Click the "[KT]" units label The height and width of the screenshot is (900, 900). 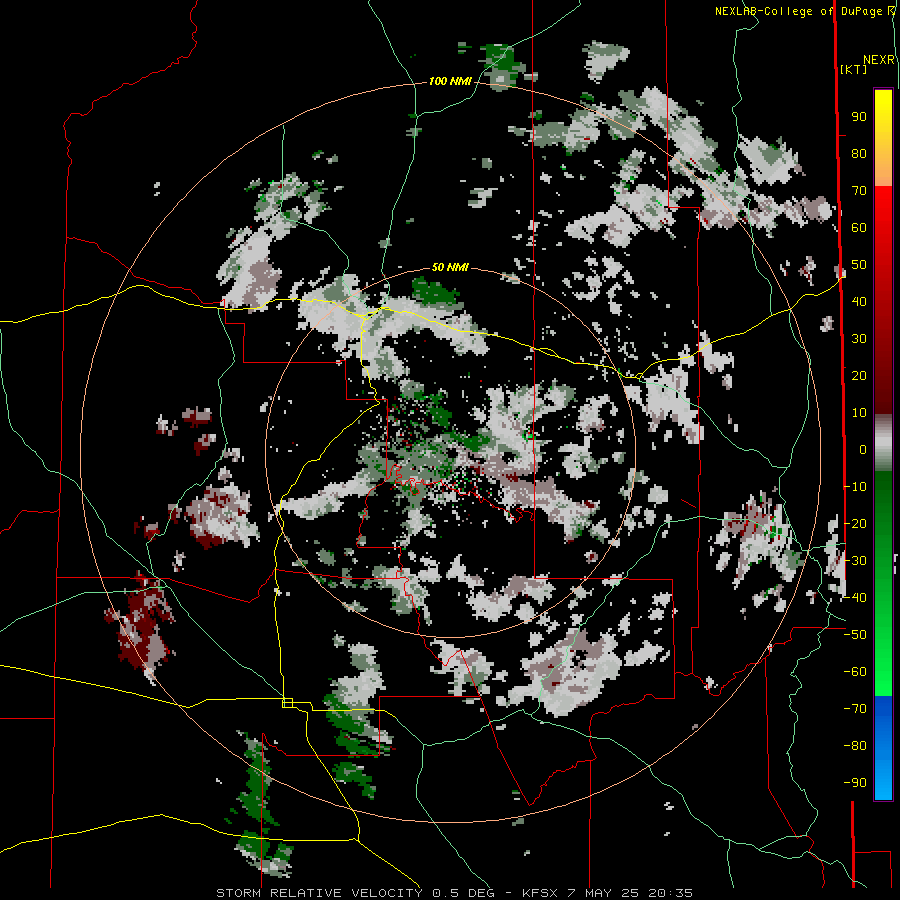[x=854, y=69]
